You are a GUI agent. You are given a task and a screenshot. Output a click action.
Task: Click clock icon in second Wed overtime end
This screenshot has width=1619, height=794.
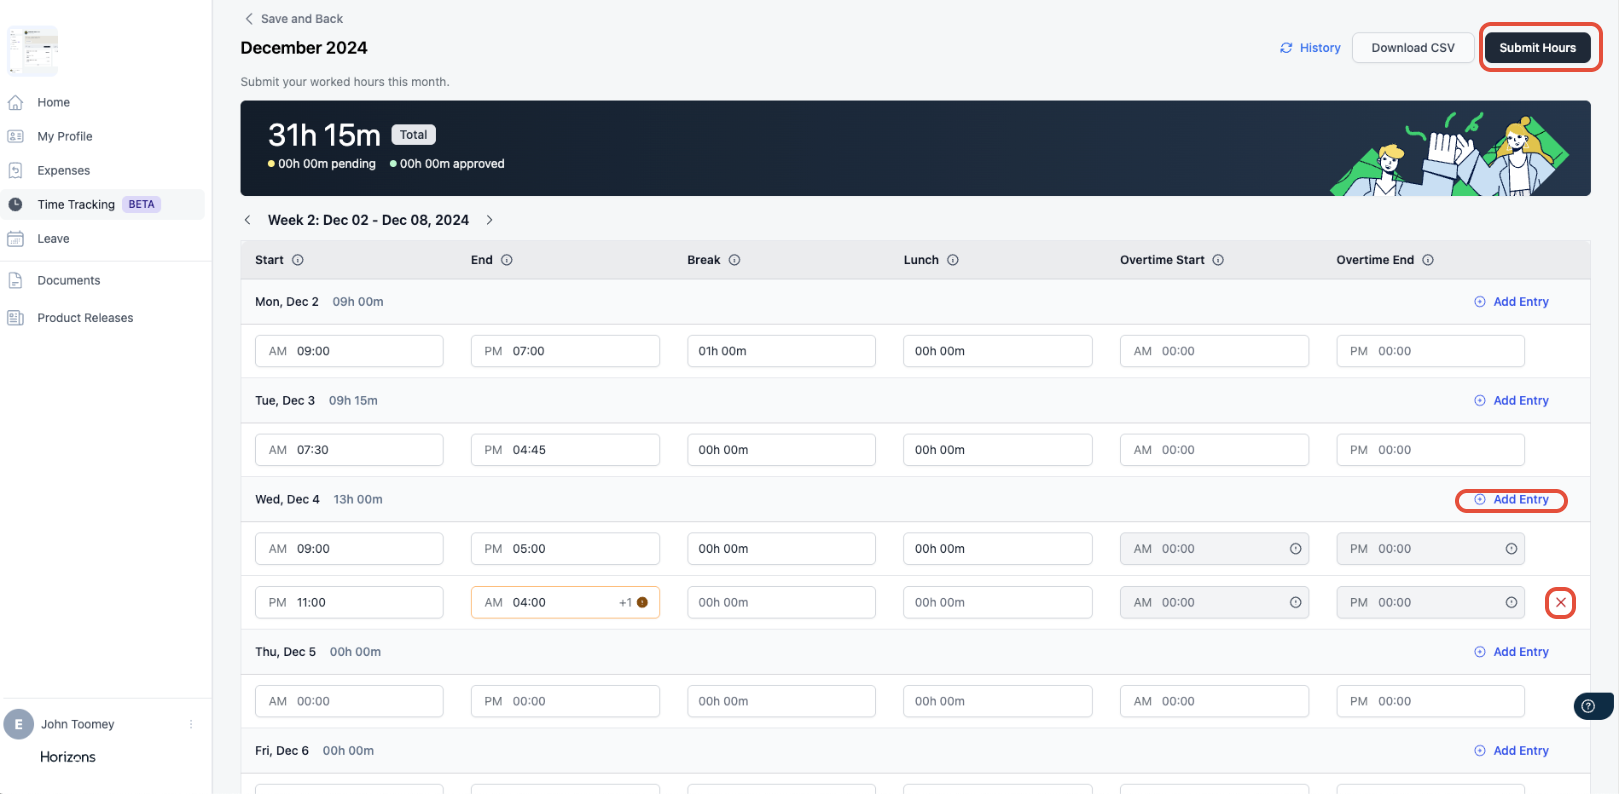pyautogui.click(x=1511, y=602)
